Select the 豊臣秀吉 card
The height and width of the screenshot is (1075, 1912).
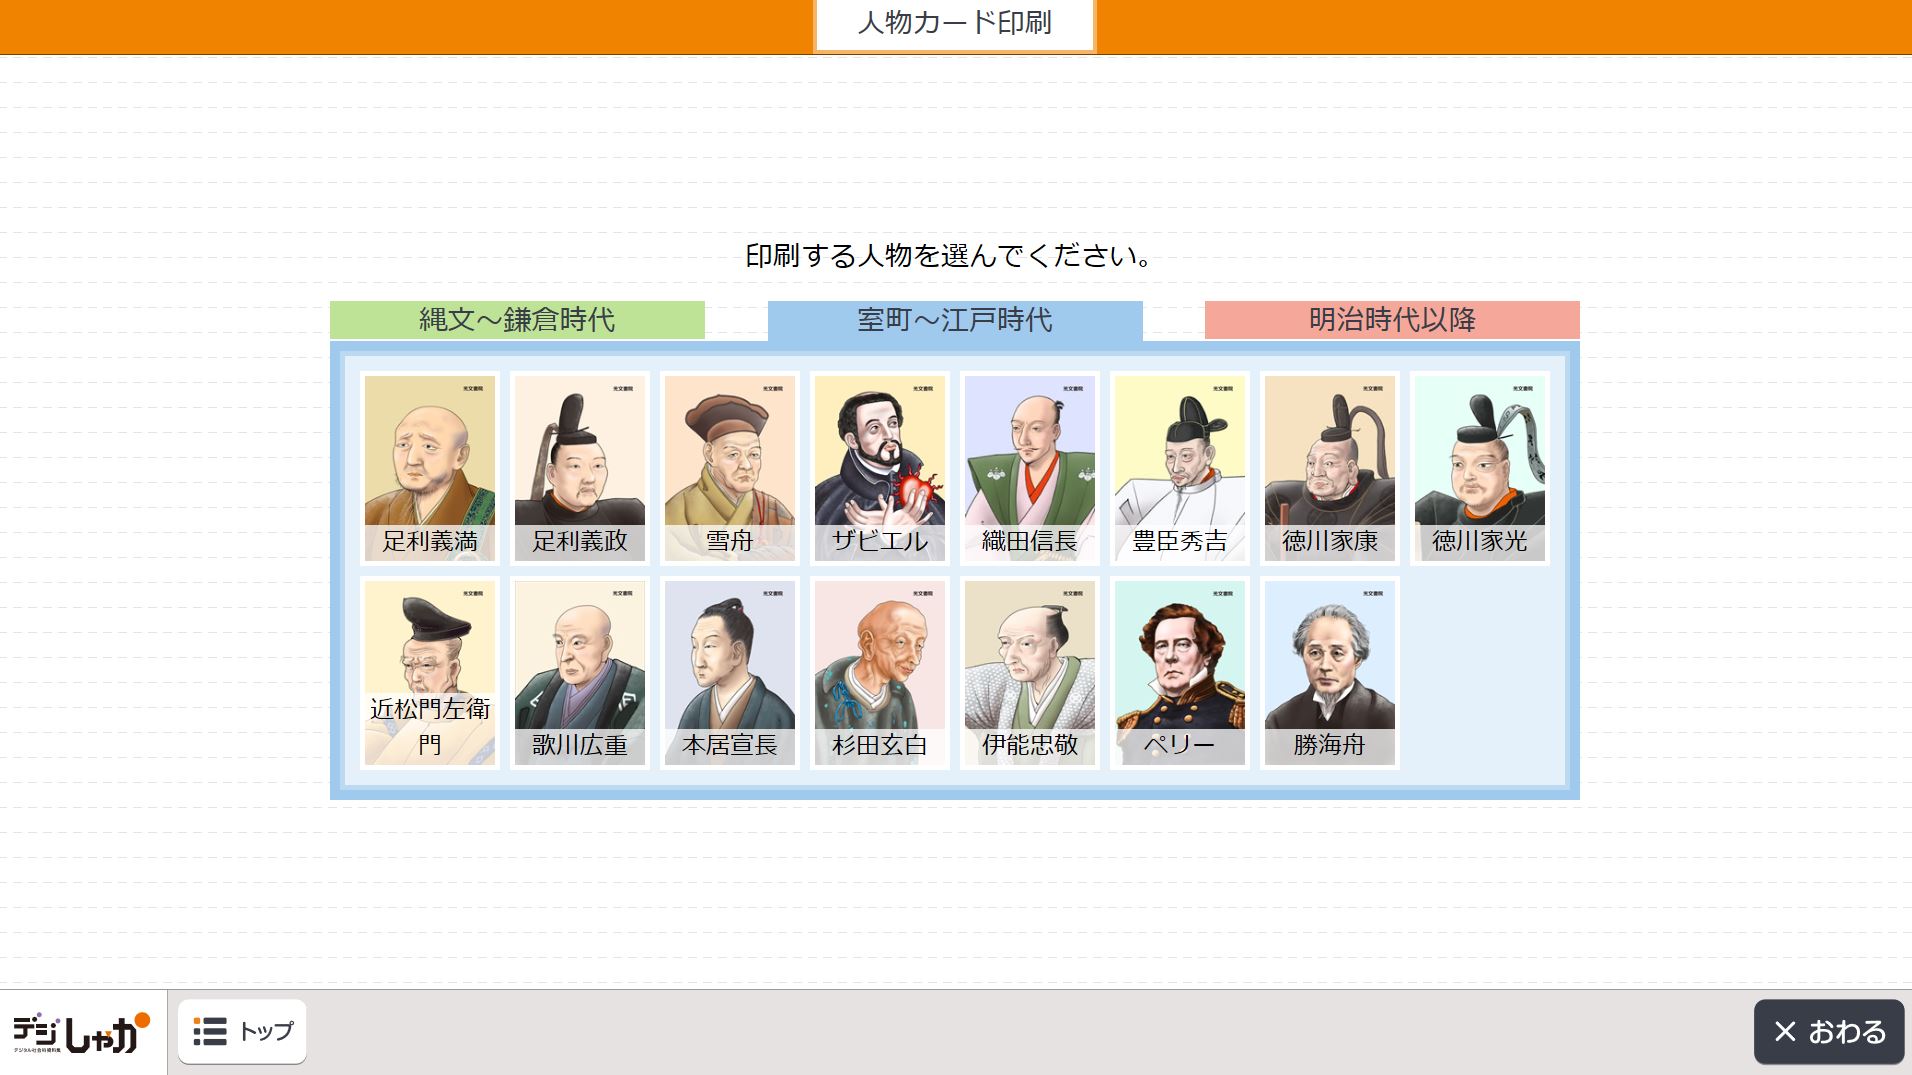click(x=1180, y=468)
